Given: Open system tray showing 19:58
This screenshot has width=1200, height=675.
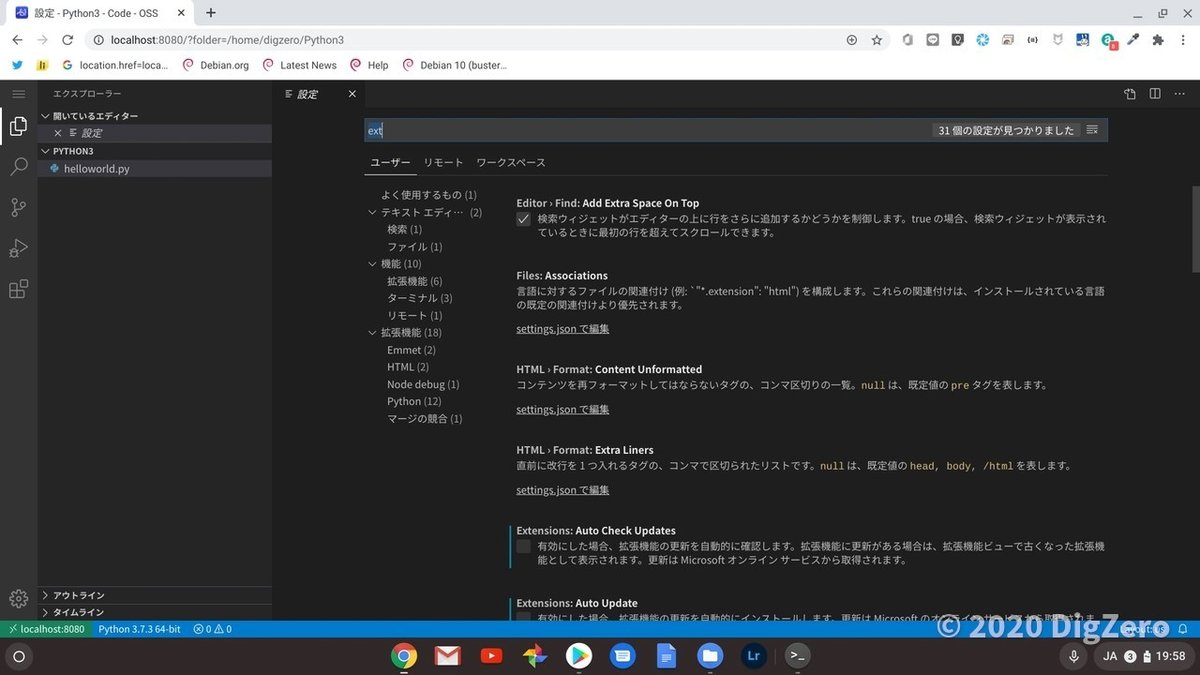Looking at the screenshot, I should (1142, 656).
